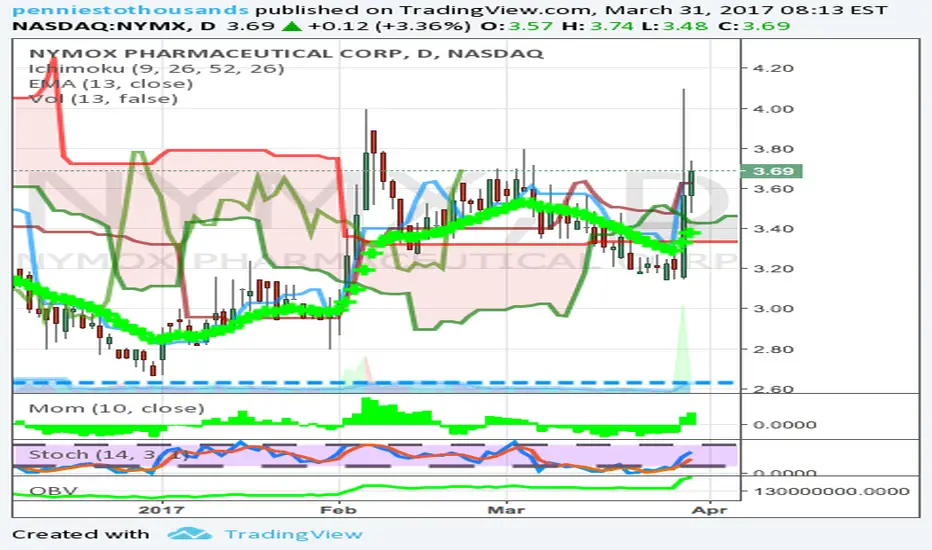The image size is (932, 550).
Task: Click the Mar date axis label
Action: [x=506, y=510]
